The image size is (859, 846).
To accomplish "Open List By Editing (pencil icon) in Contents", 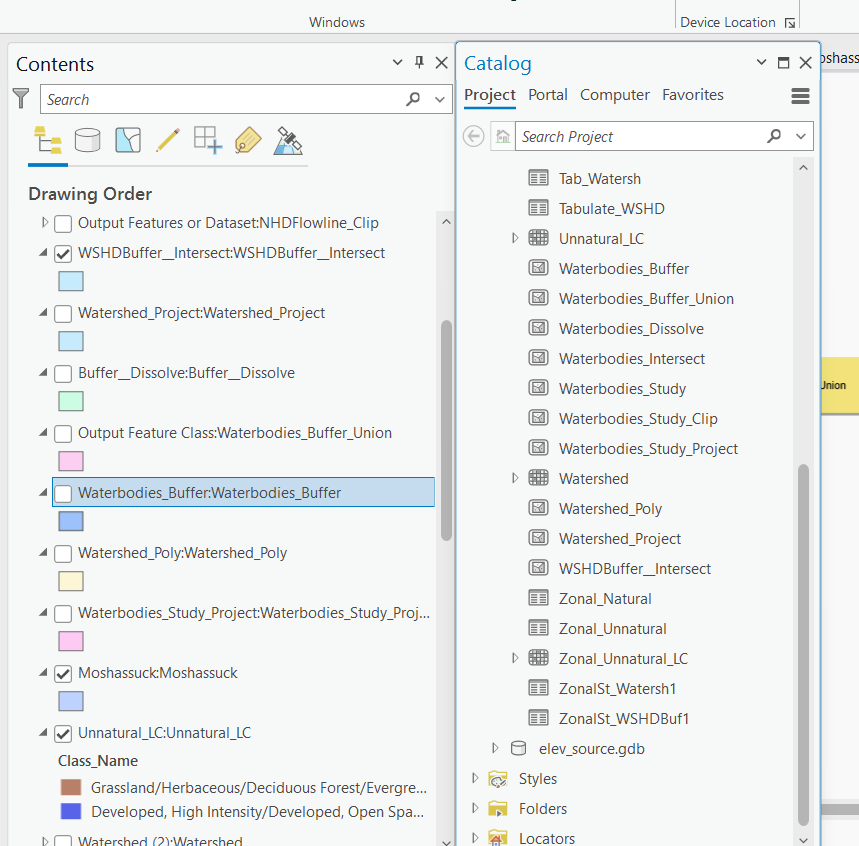I will tap(167, 140).
